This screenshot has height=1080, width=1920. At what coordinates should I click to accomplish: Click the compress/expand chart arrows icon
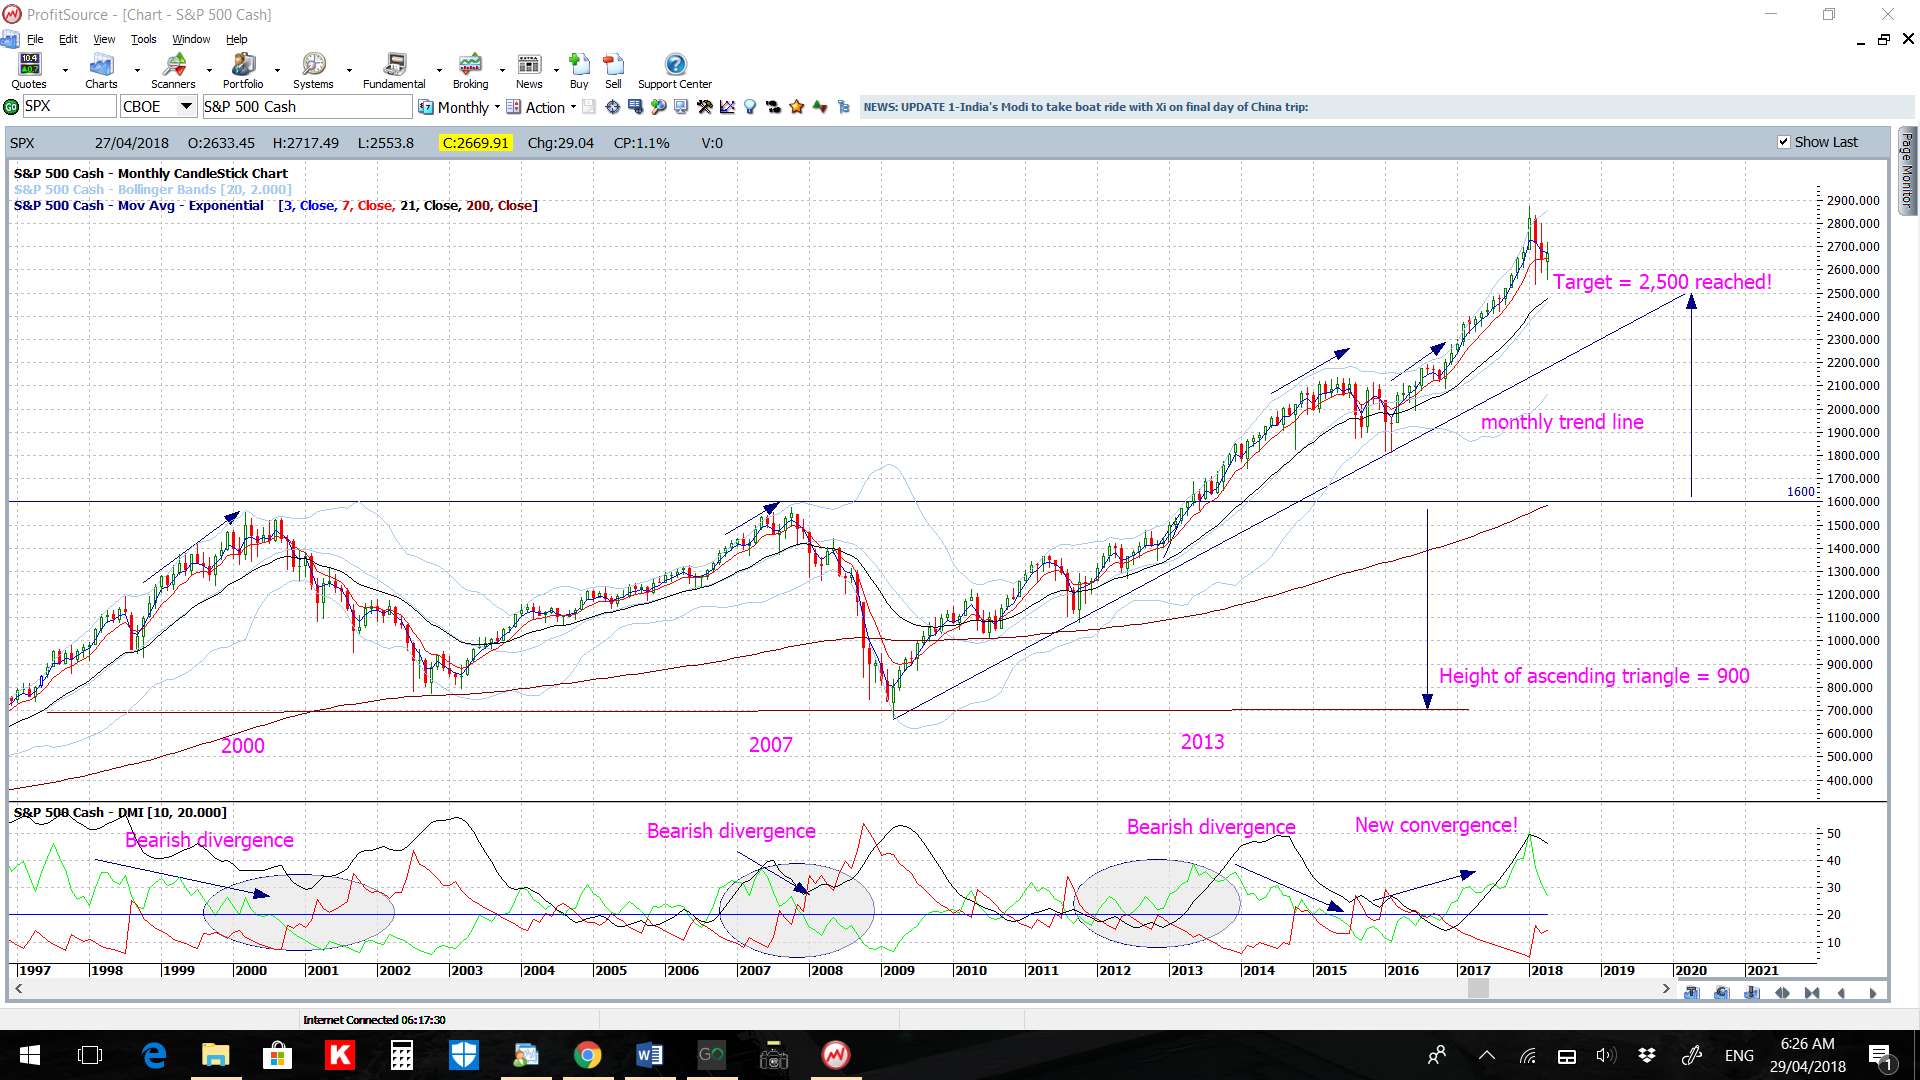[x=1782, y=993]
